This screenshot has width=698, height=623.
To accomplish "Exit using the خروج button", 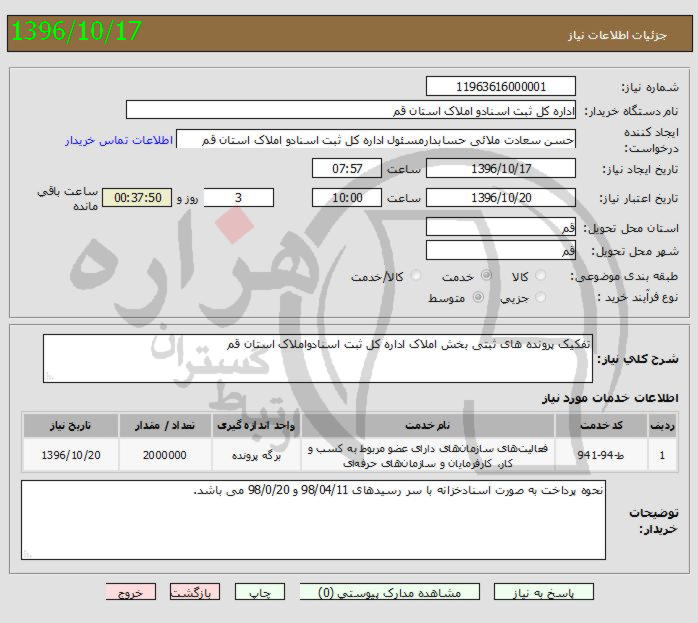I will (x=131, y=592).
